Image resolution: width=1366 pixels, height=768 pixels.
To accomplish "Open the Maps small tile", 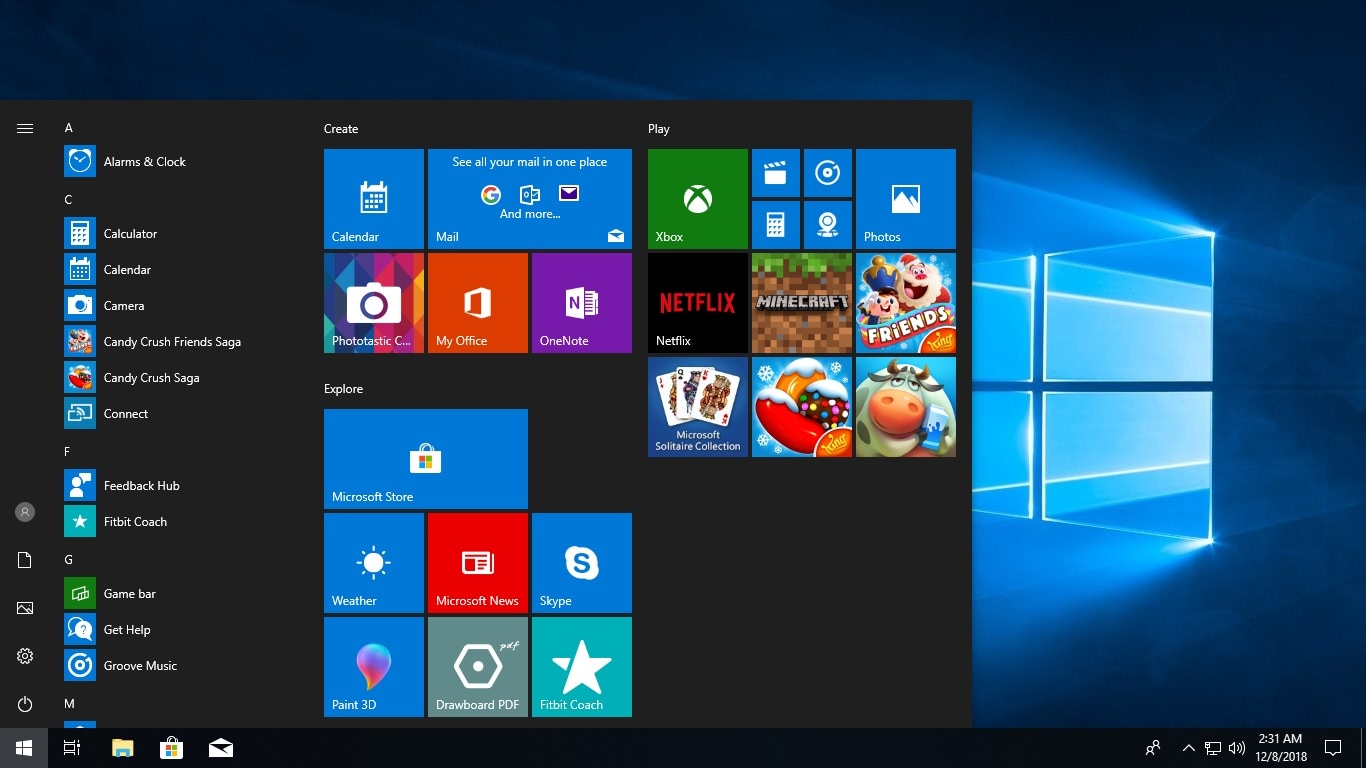I will click(x=828, y=225).
